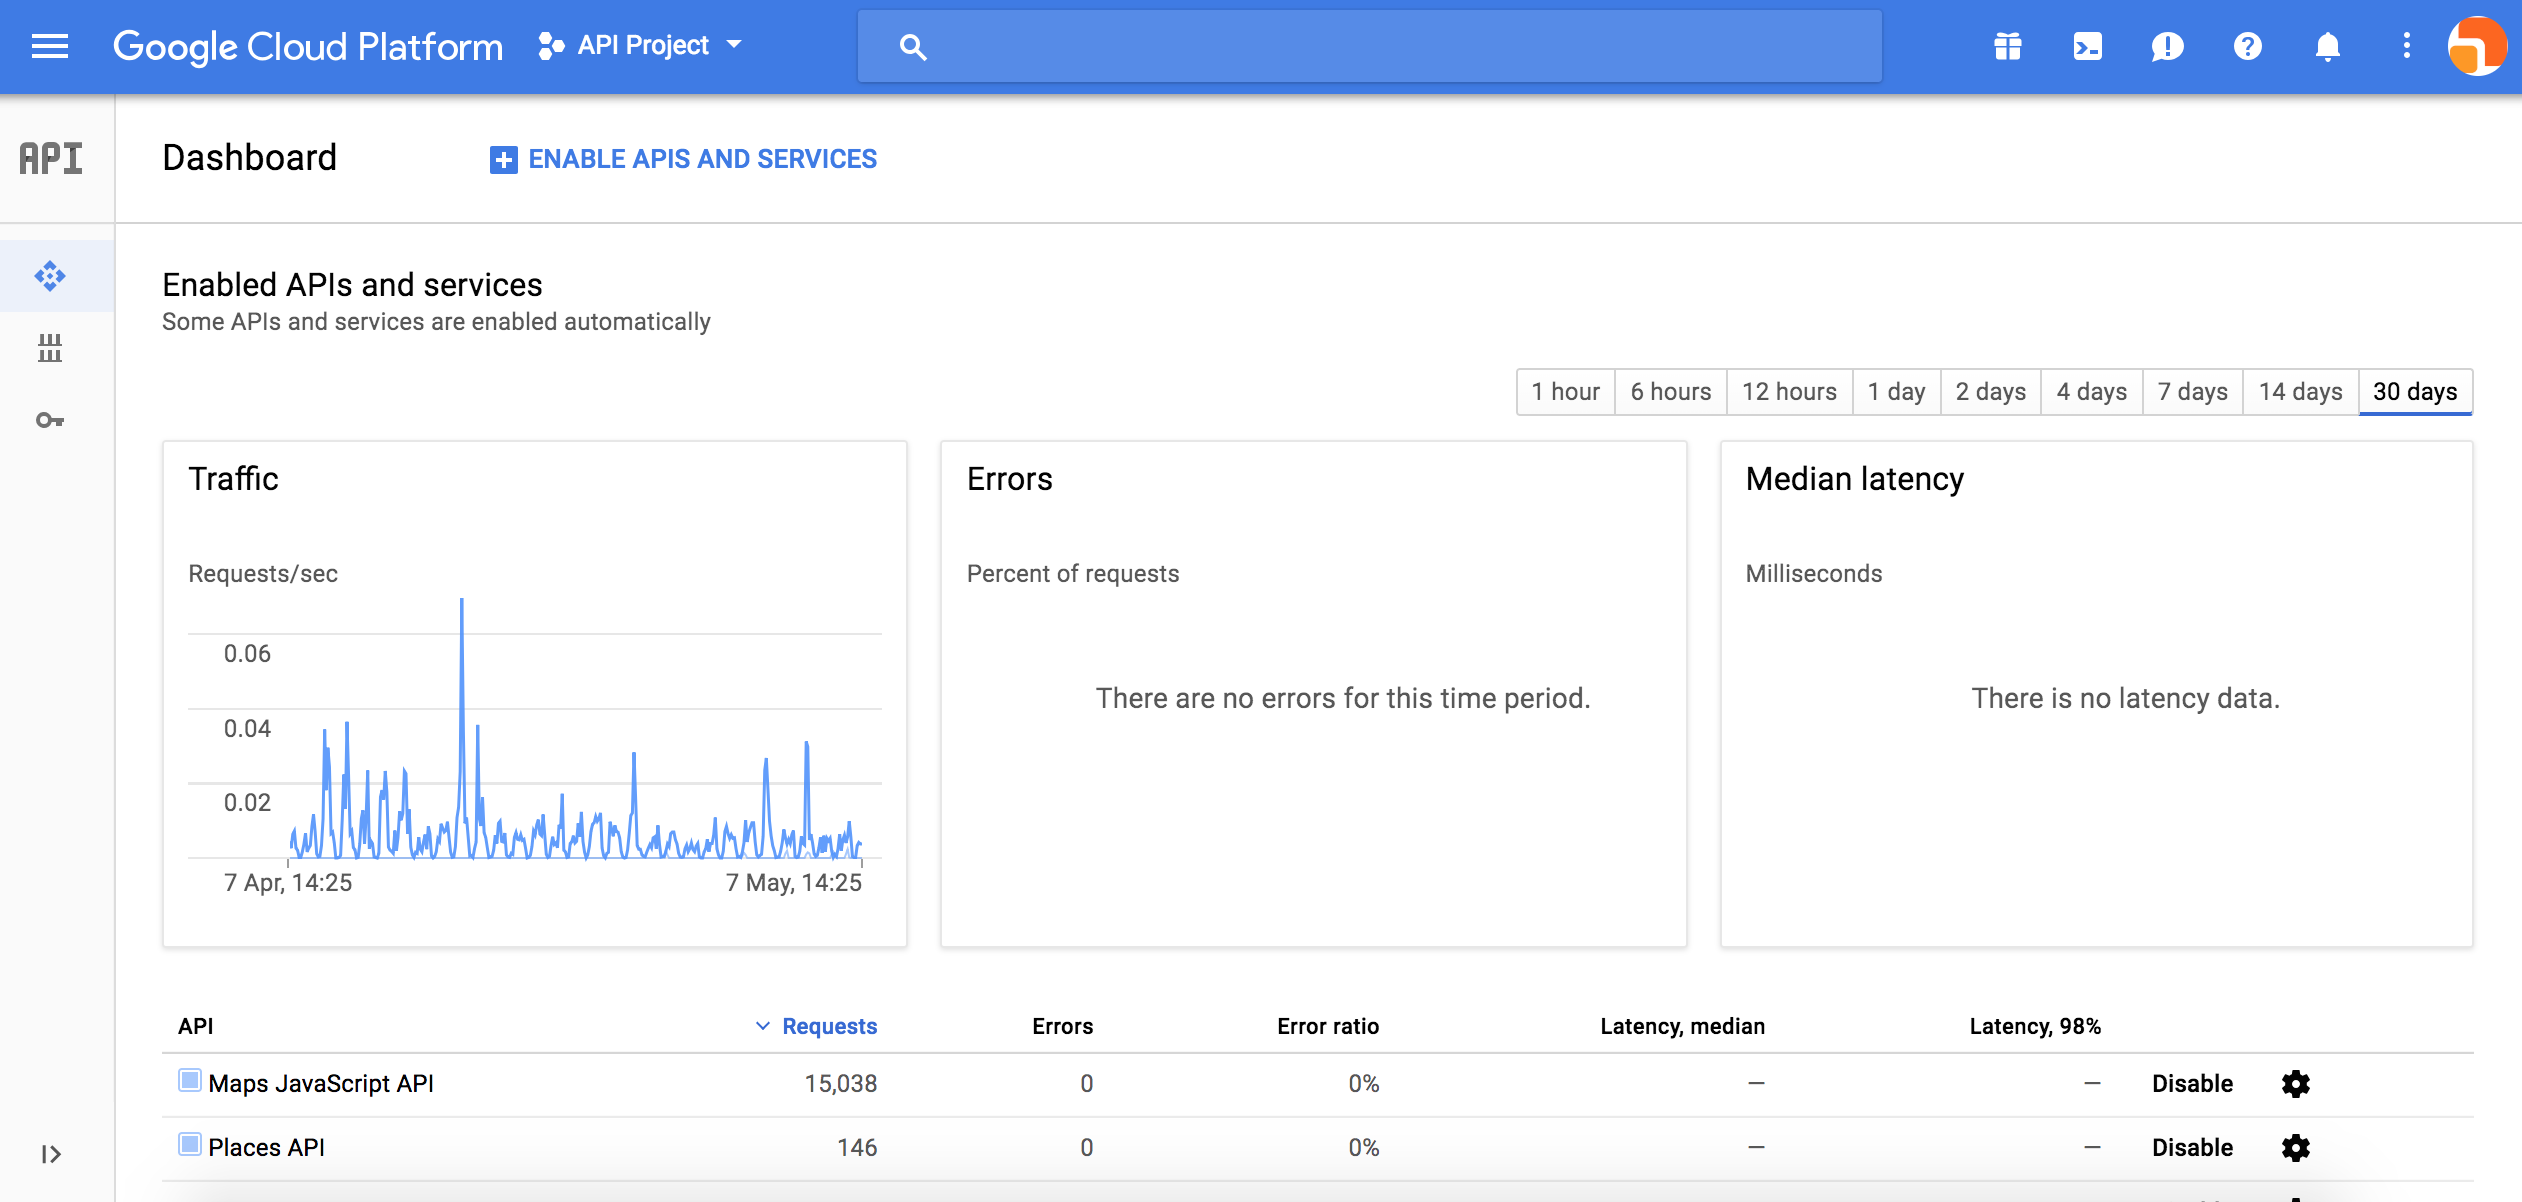2522x1202 pixels.
Task: Open the API Project selector dropdown
Action: (641, 45)
